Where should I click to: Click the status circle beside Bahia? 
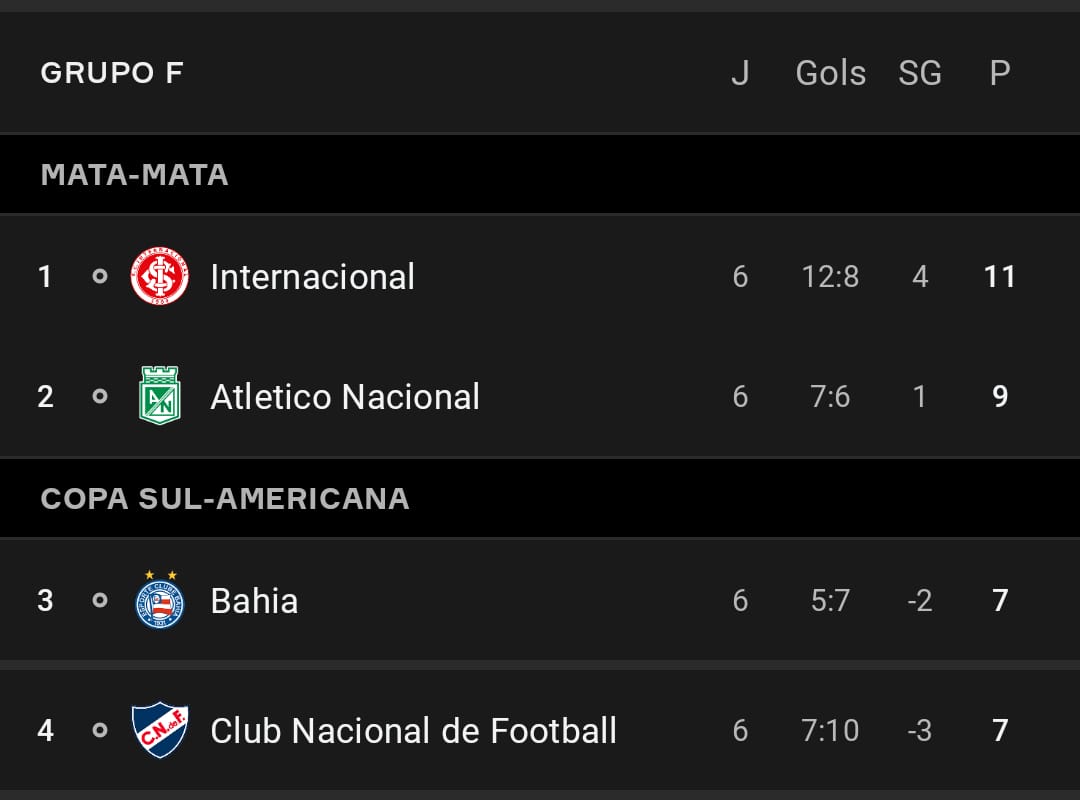pos(100,600)
